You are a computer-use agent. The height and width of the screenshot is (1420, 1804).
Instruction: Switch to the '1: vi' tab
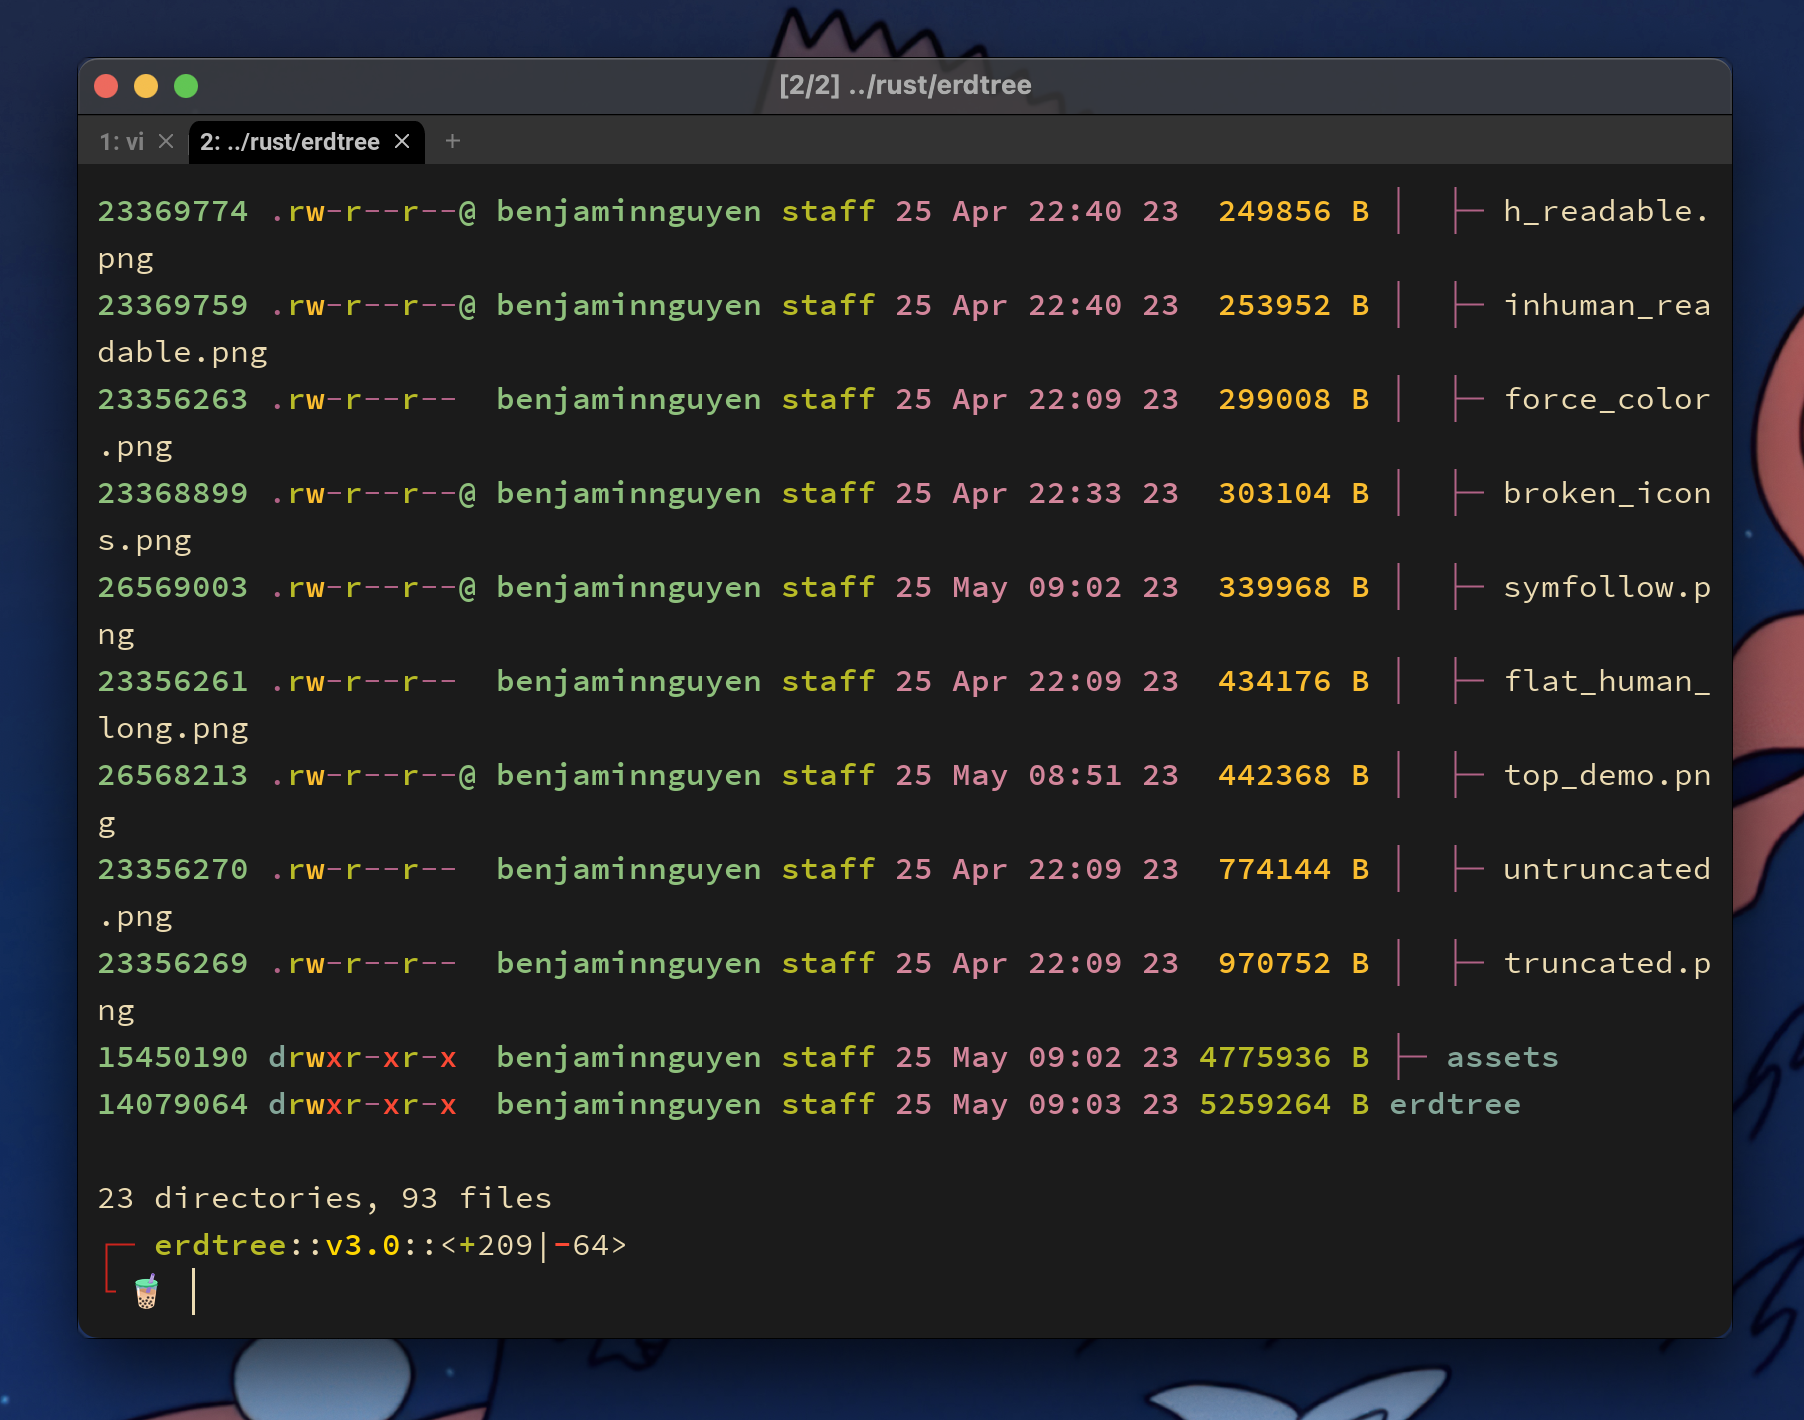pos(121,142)
